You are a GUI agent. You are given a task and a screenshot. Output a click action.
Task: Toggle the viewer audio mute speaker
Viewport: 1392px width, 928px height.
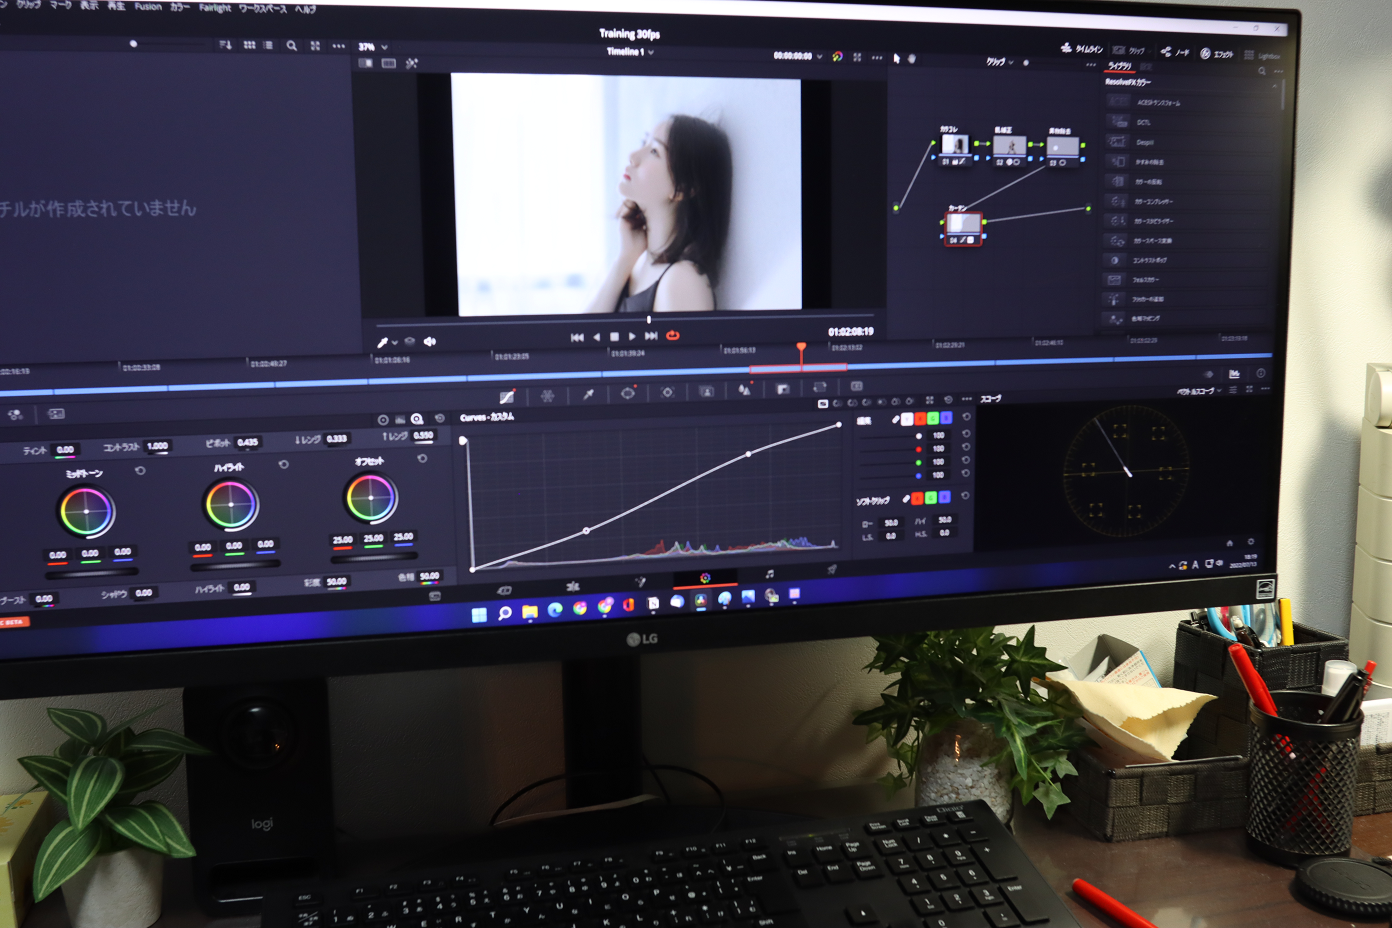[x=430, y=341]
